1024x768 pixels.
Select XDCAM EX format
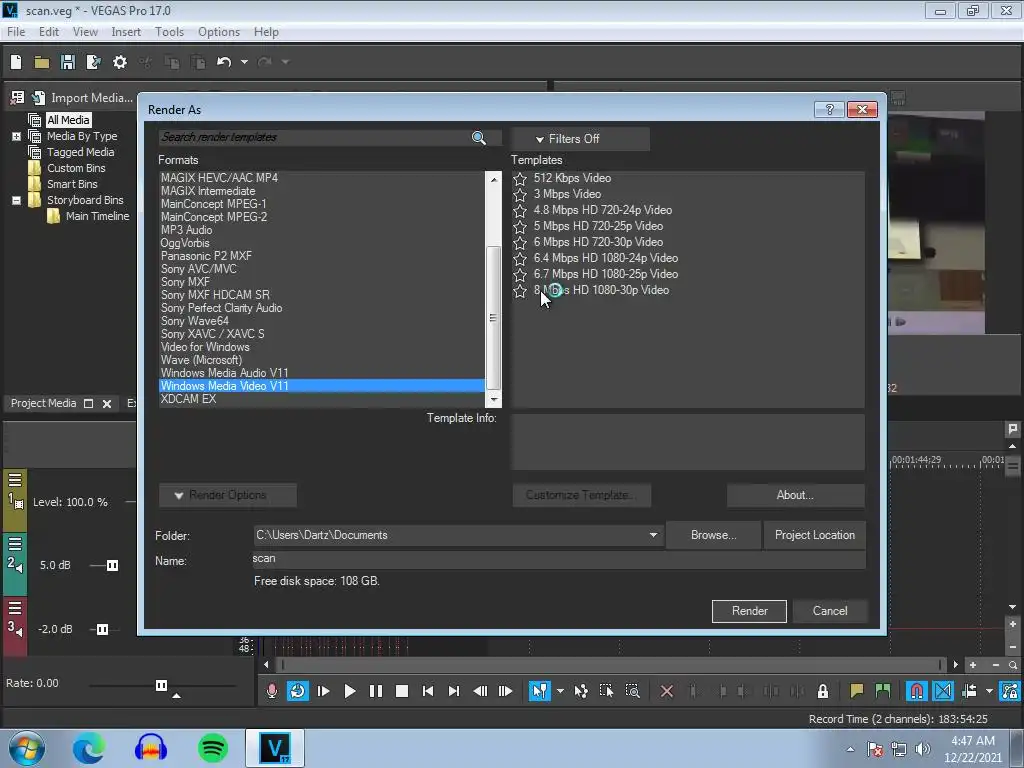(188, 399)
